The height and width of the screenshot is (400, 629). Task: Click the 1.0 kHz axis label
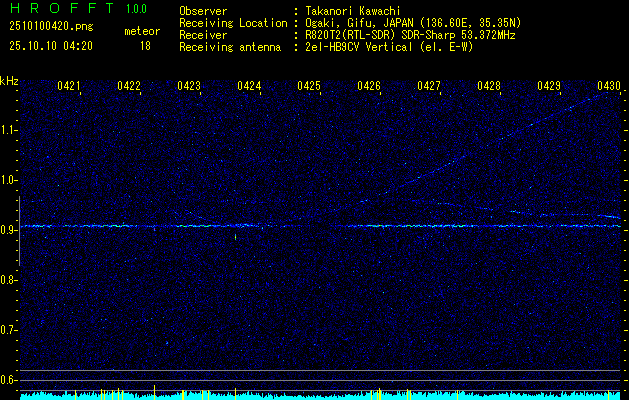pyautogui.click(x=8, y=181)
